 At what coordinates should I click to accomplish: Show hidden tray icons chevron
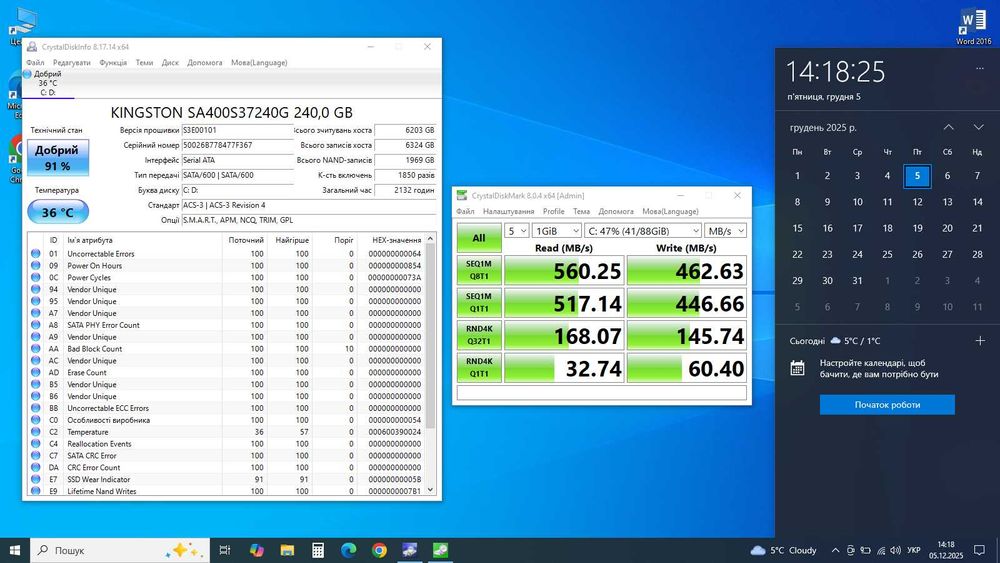click(x=835, y=550)
